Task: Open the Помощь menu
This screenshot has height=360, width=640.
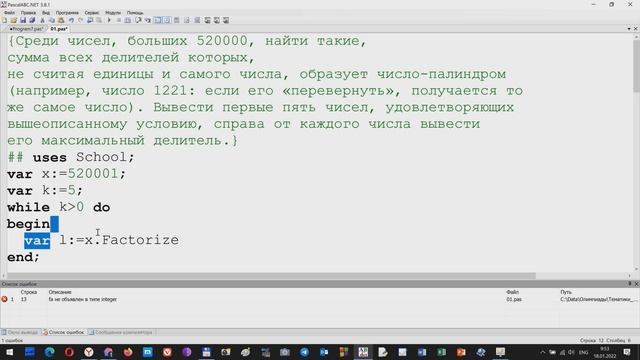Action: click(135, 13)
